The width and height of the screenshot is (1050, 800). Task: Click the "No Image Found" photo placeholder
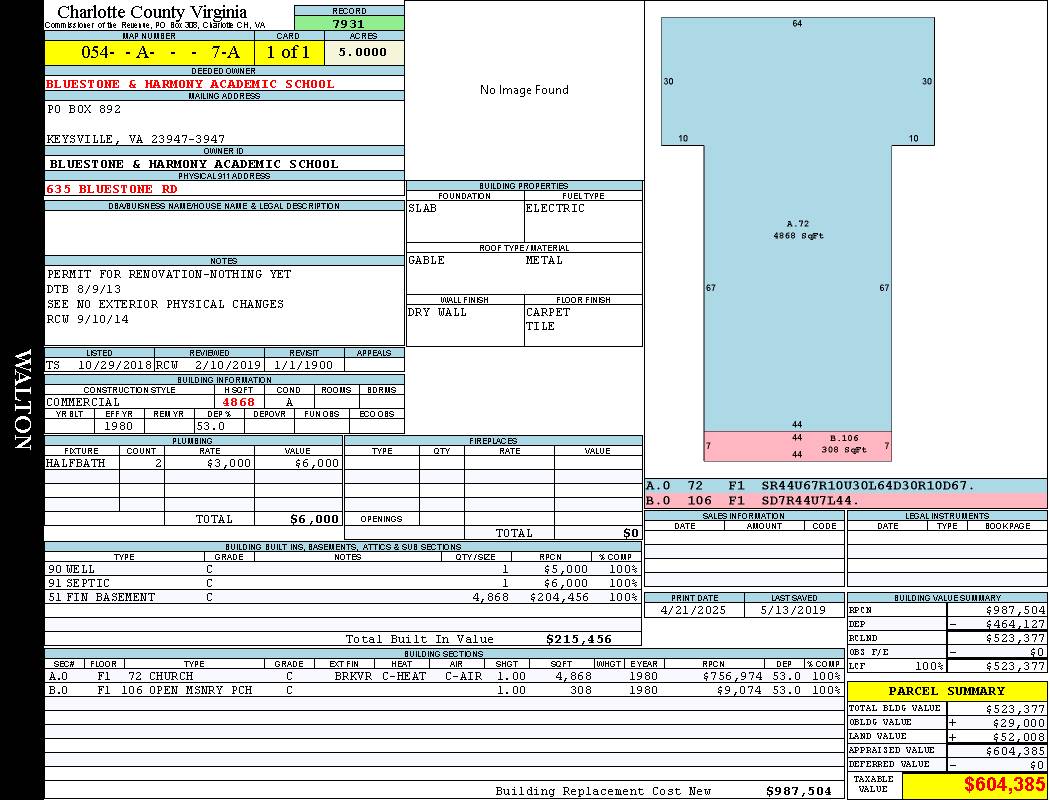[x=524, y=90]
